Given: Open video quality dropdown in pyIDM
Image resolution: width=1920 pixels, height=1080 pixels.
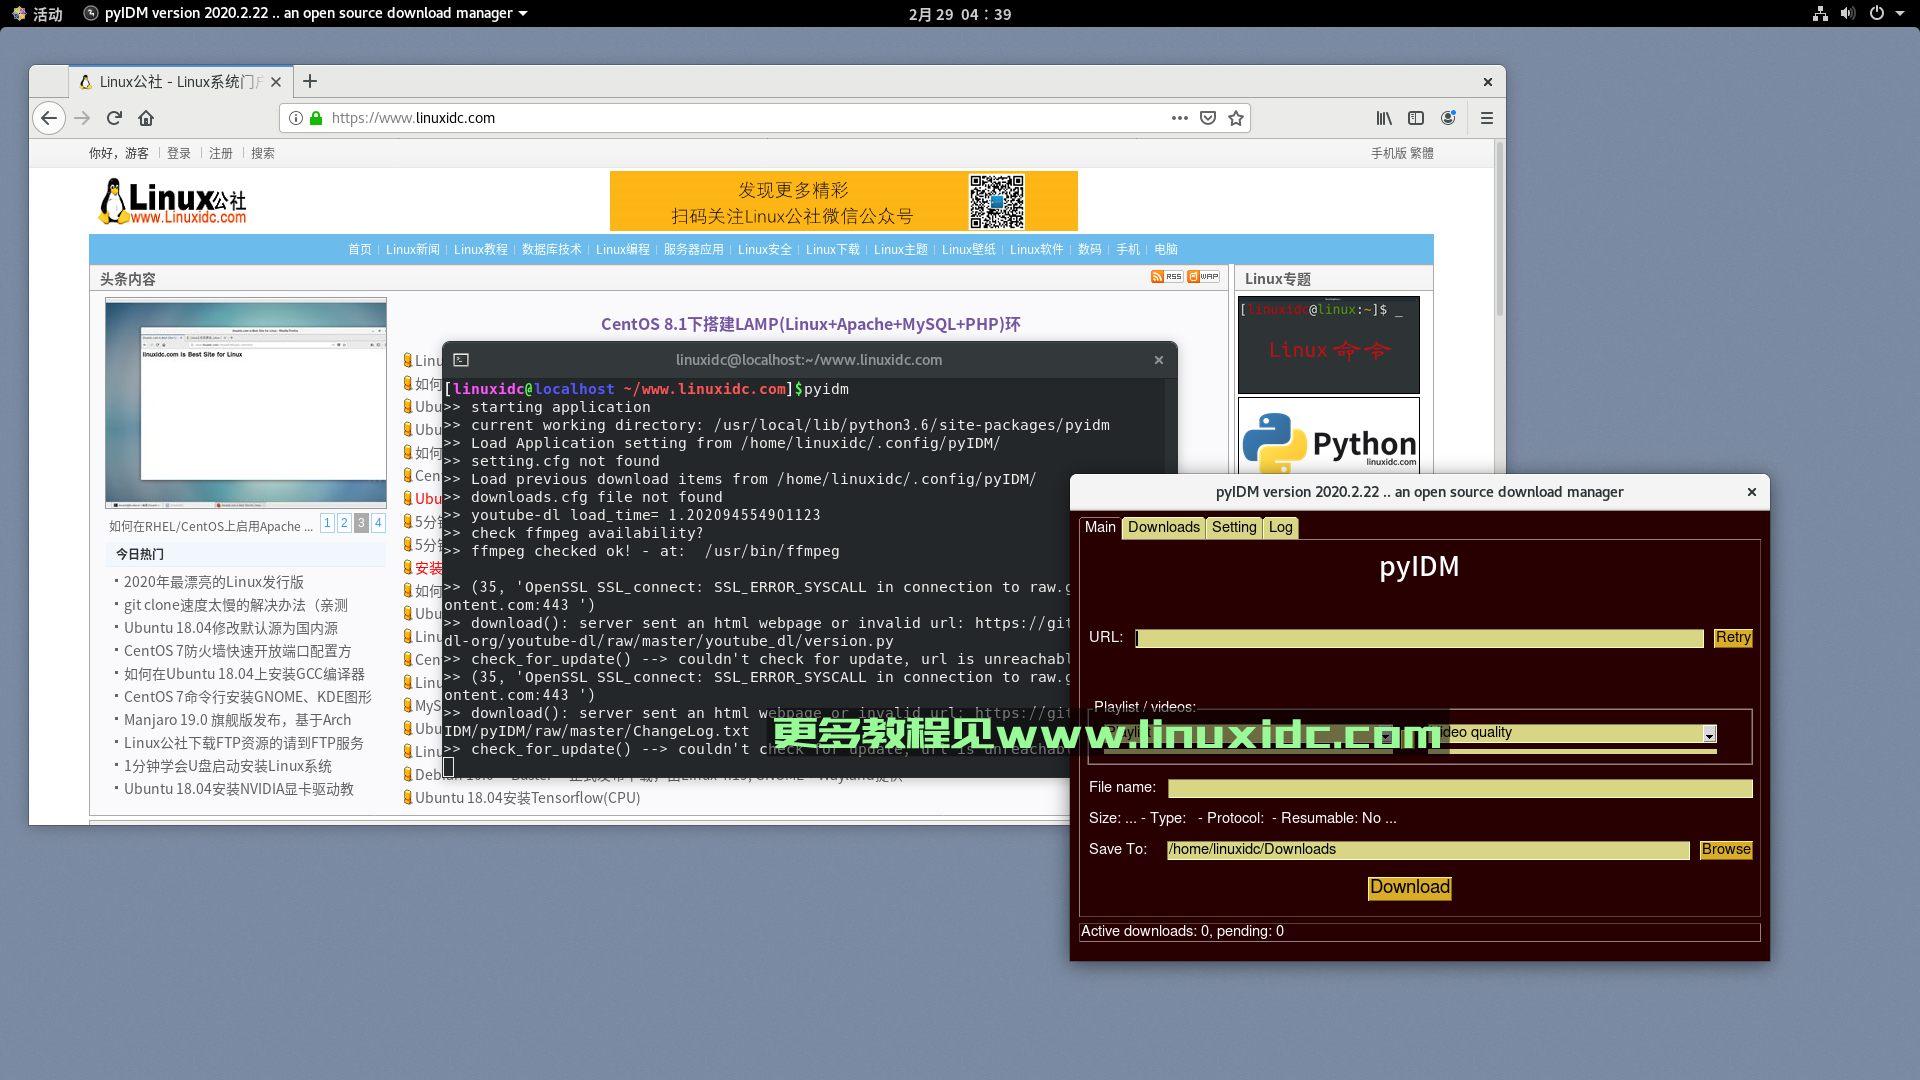Looking at the screenshot, I should [x=1709, y=734].
